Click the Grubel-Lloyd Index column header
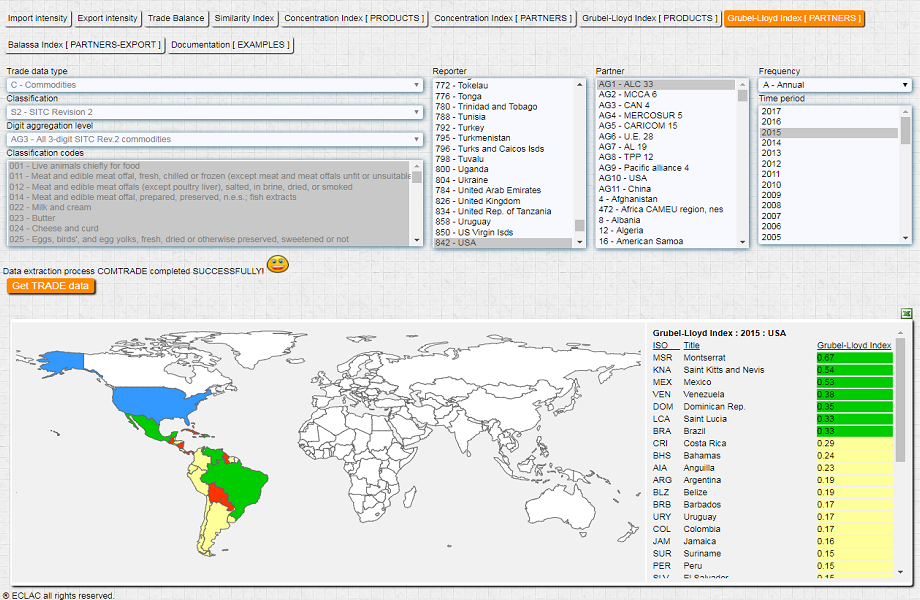Image resolution: width=920 pixels, height=600 pixels. tap(853, 345)
